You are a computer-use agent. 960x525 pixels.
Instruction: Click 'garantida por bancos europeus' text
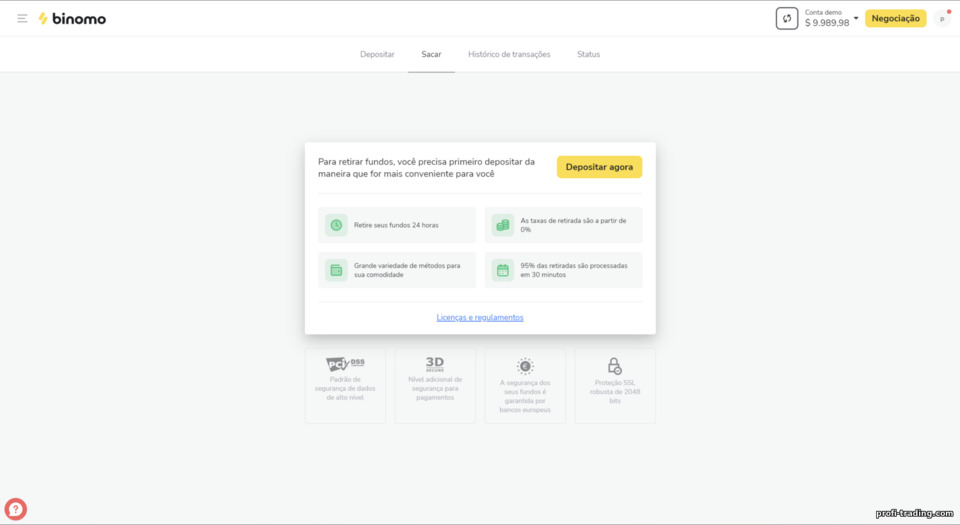tap(525, 405)
